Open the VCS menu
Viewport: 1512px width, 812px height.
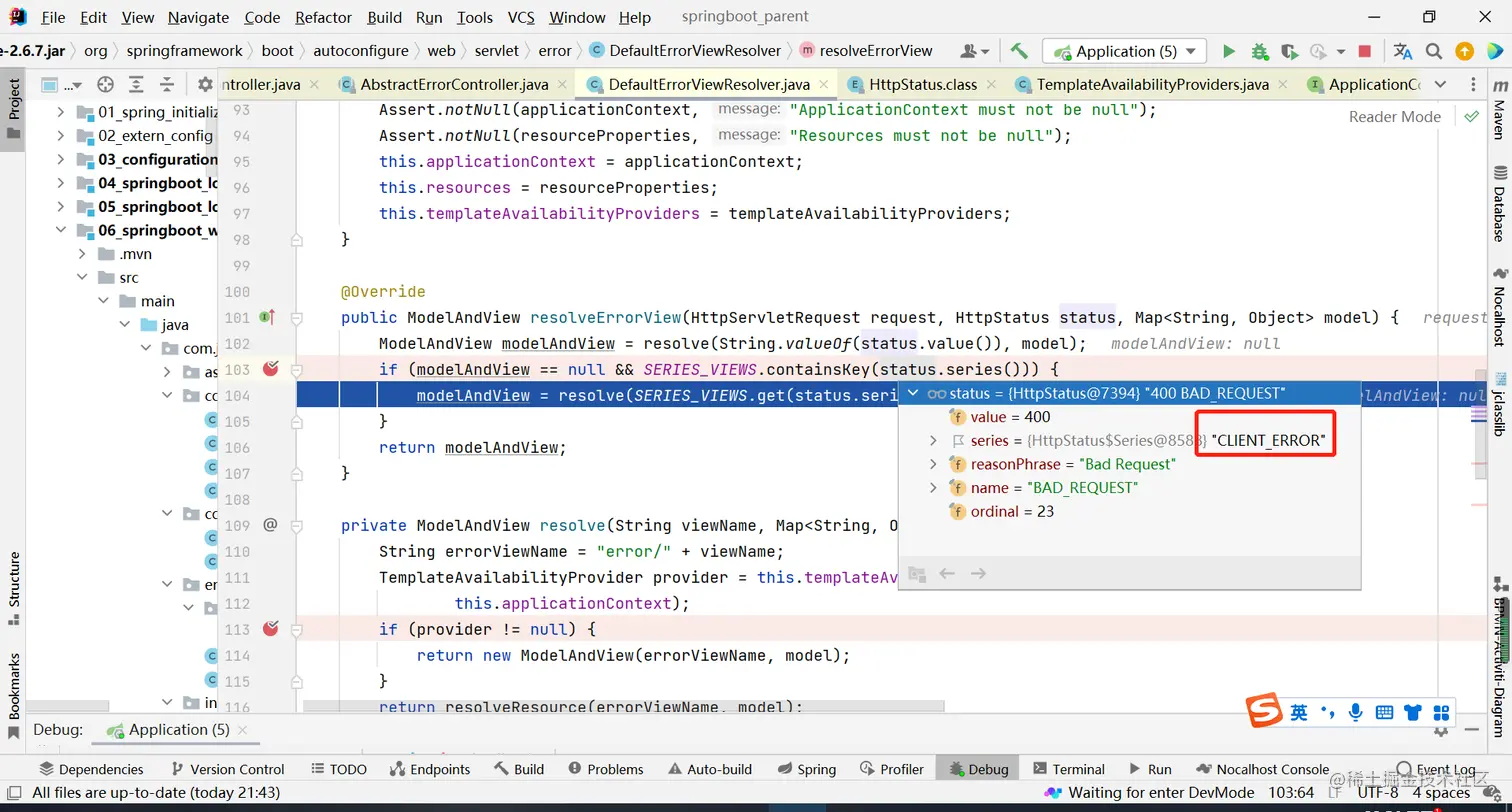click(521, 17)
